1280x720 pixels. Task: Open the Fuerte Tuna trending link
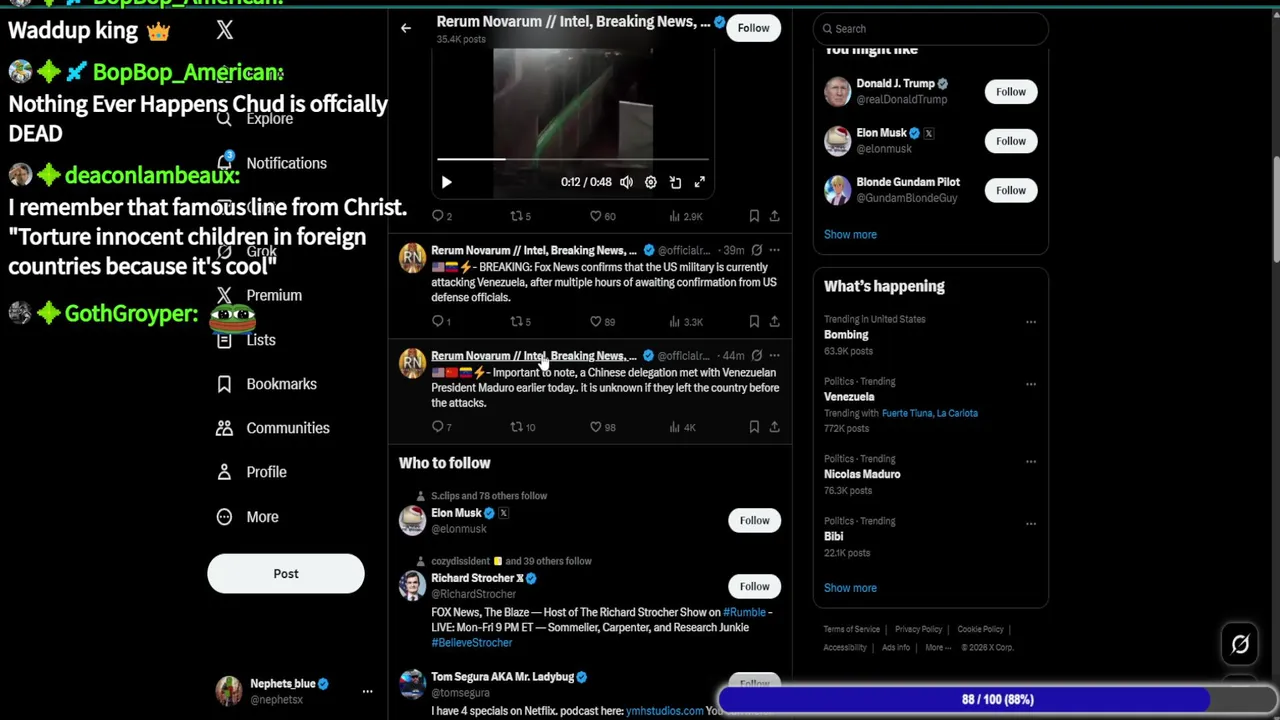pyautogui.click(x=907, y=413)
